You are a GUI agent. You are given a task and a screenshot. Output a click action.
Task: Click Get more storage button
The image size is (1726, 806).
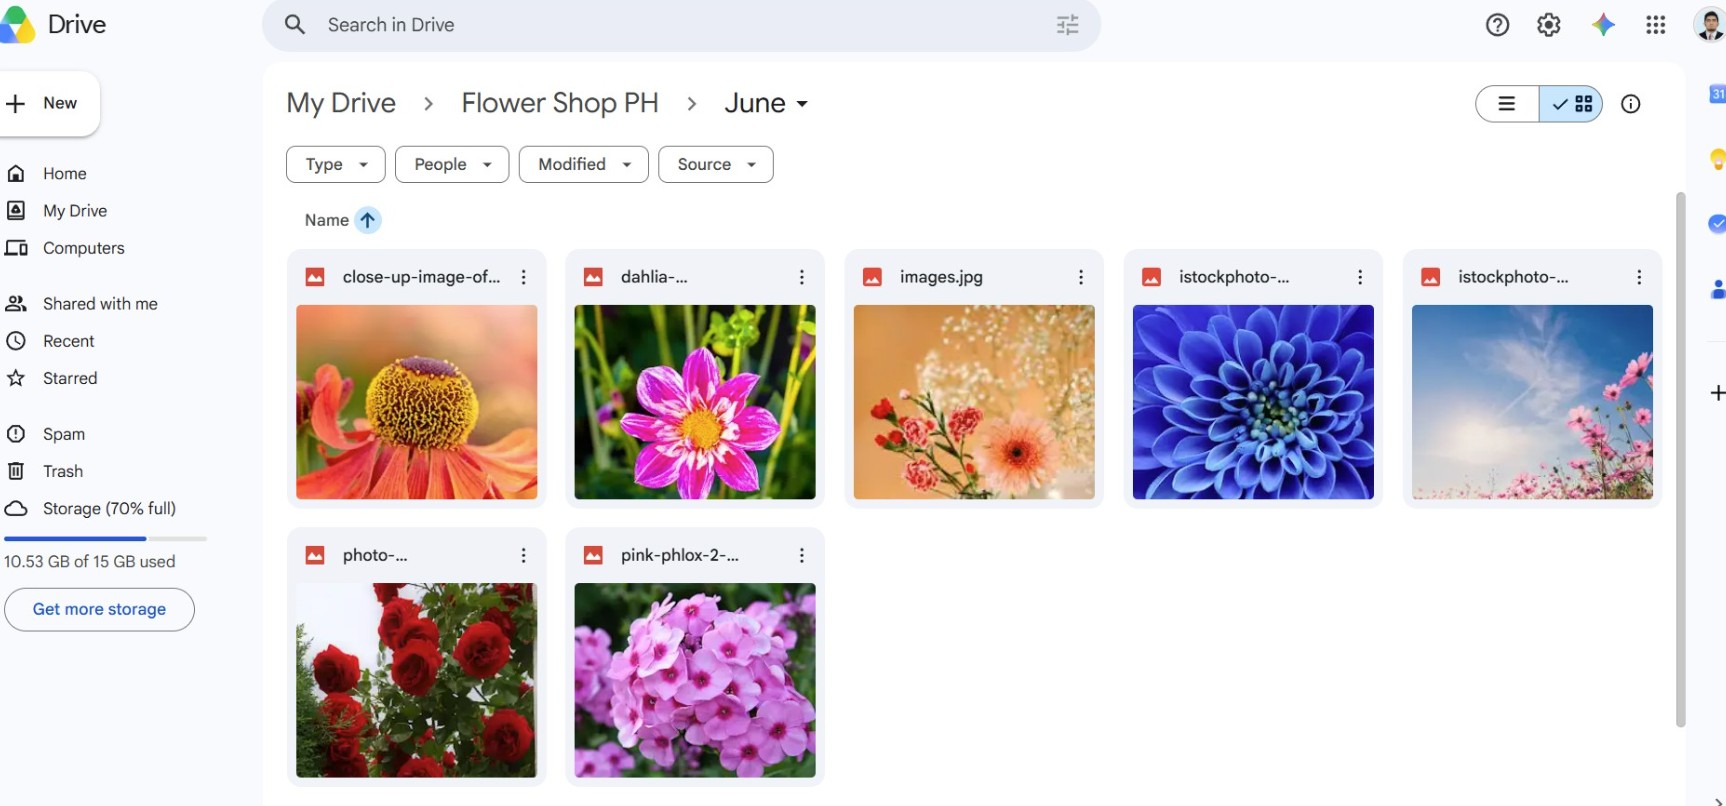(x=99, y=609)
